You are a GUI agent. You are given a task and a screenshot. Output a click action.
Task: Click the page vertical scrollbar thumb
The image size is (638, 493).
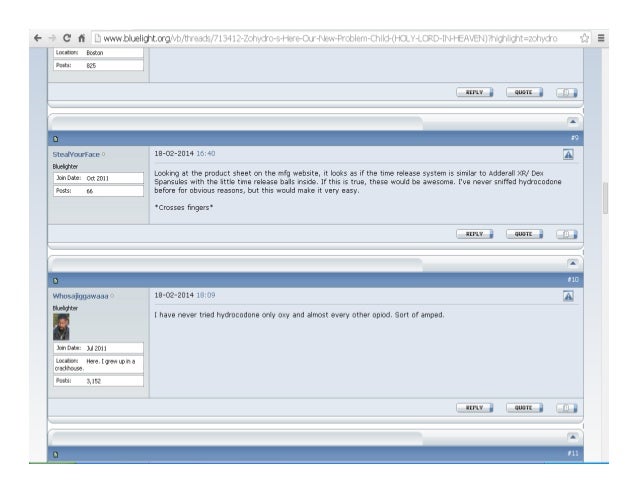coord(605,198)
